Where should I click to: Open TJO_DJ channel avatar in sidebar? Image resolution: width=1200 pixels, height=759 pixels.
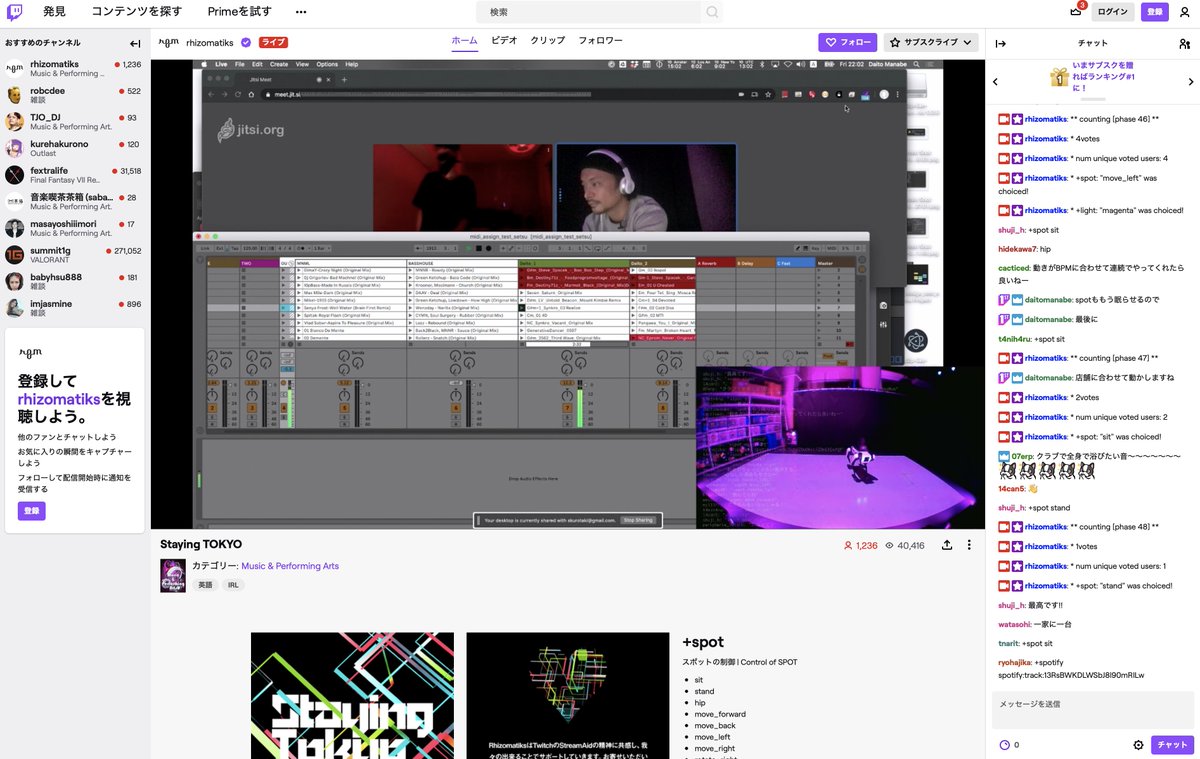14,122
